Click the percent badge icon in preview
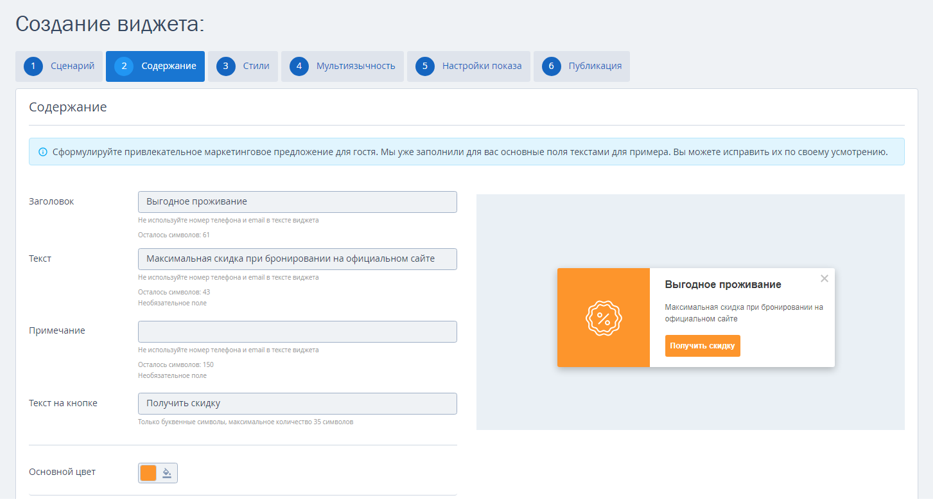 (x=603, y=318)
